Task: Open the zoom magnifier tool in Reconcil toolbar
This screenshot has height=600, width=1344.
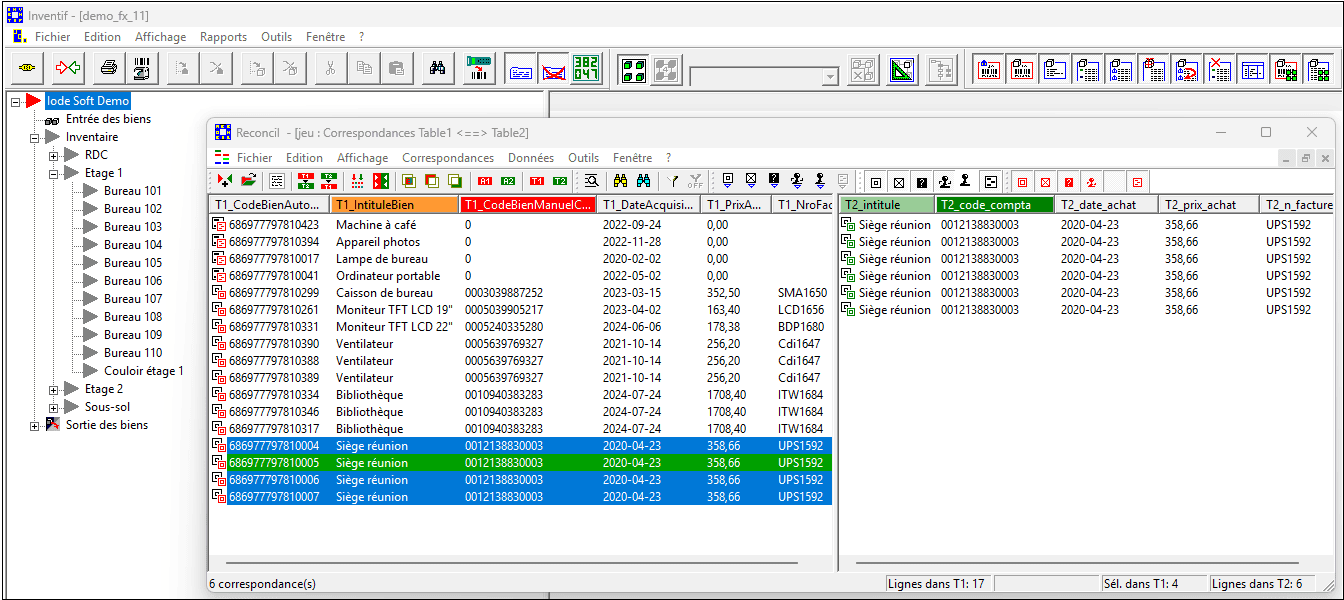Action: coord(592,182)
